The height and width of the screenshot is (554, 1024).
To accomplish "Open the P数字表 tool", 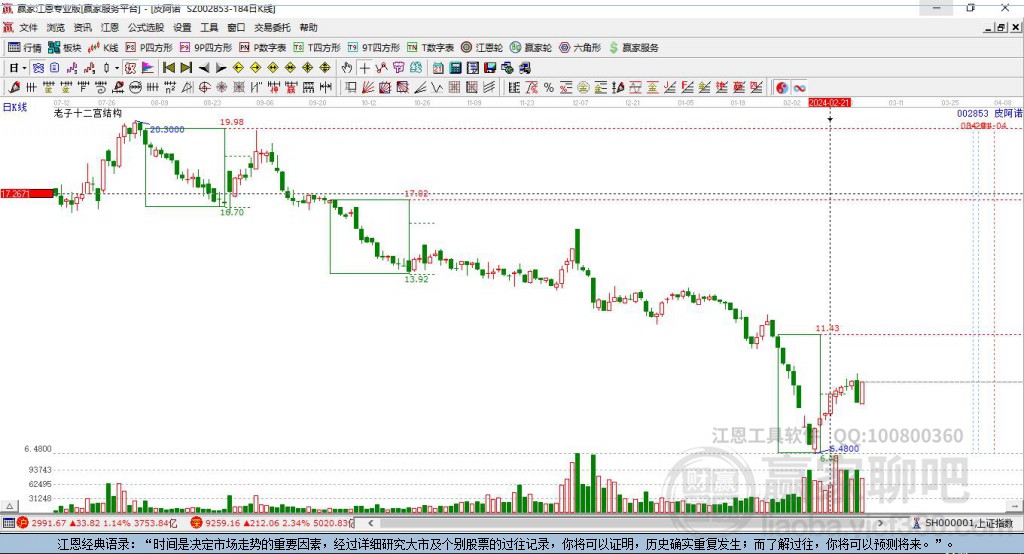I will (x=263, y=48).
